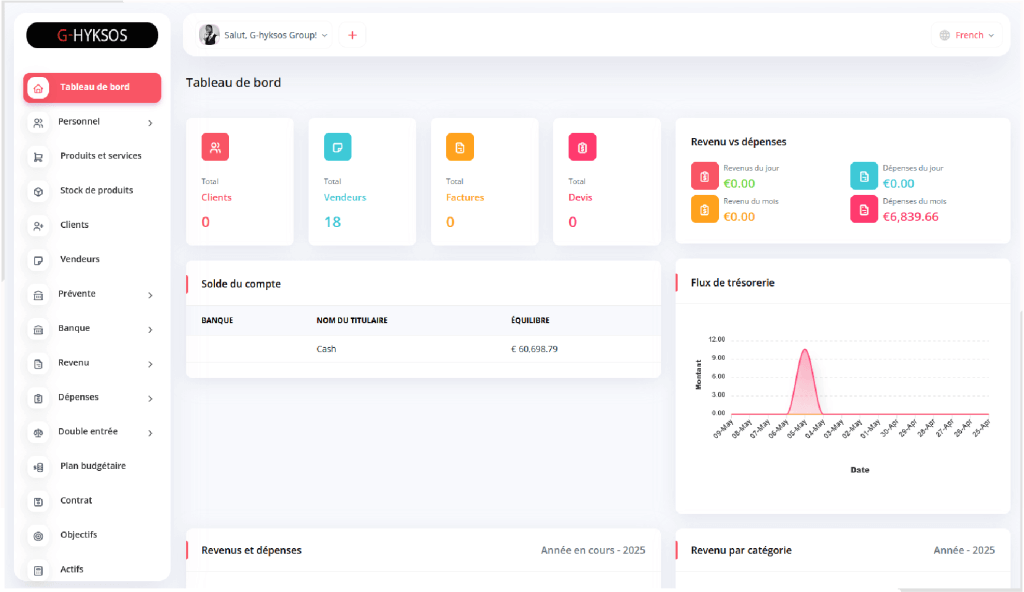The width and height of the screenshot is (1024, 592).
Task: Click the Produits et services cart icon
Action: coord(39,157)
